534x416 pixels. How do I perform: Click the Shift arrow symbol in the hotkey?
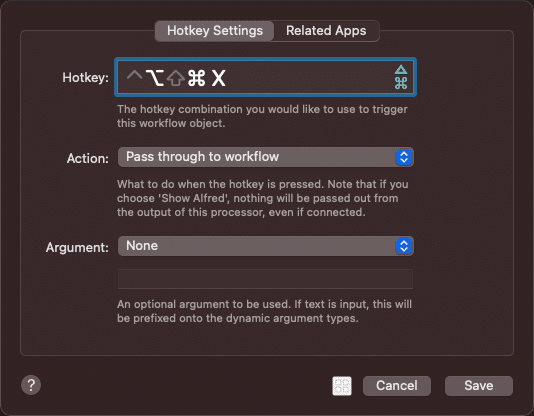tap(176, 78)
